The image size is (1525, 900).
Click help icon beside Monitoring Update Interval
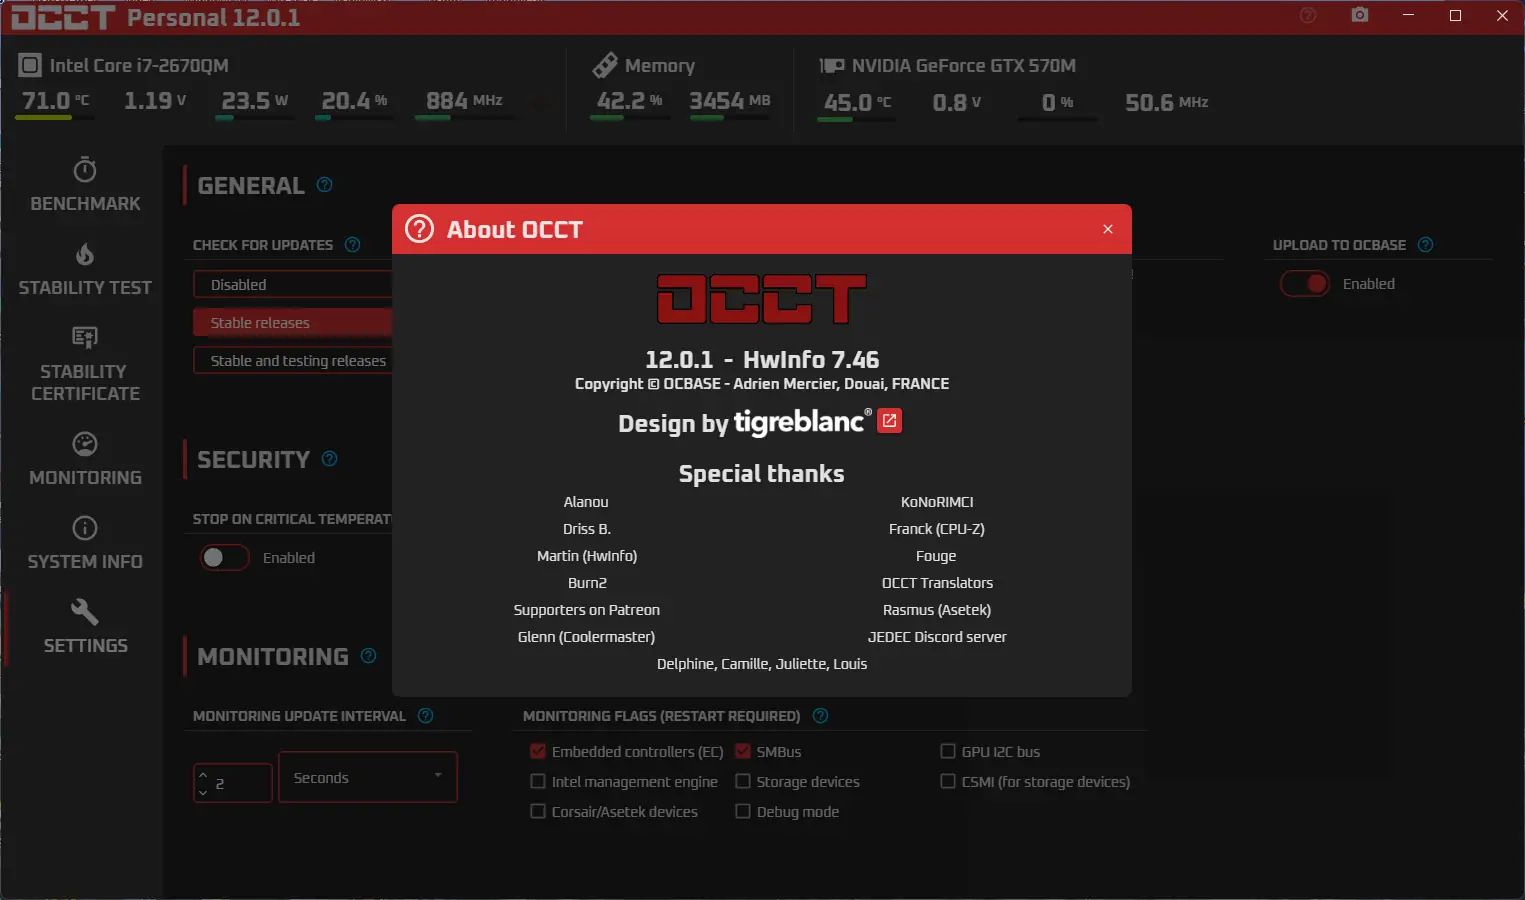(x=425, y=716)
